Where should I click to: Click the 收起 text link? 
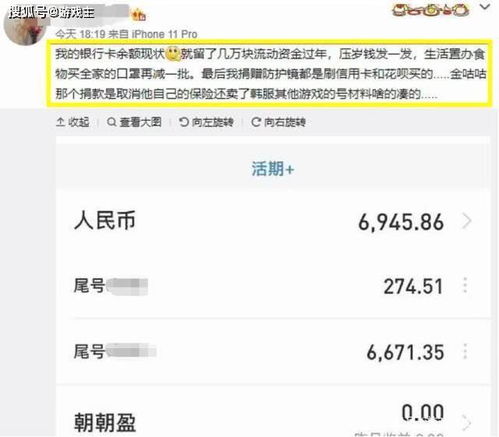click(79, 122)
